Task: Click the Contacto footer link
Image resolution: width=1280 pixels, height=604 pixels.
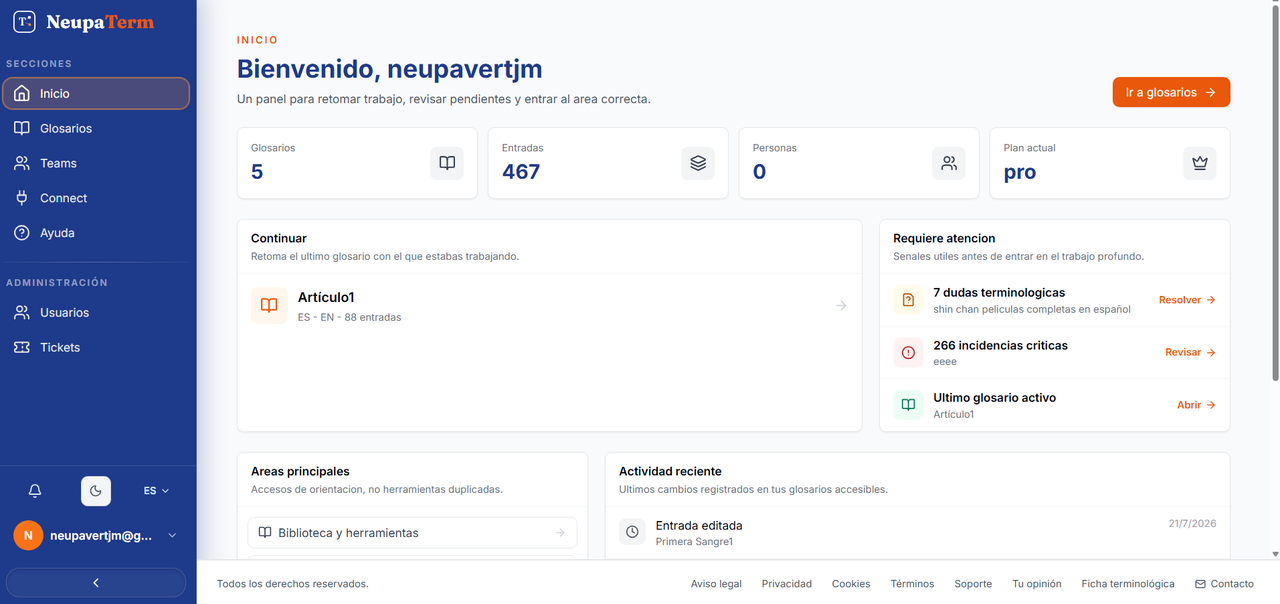Action: click(1224, 584)
